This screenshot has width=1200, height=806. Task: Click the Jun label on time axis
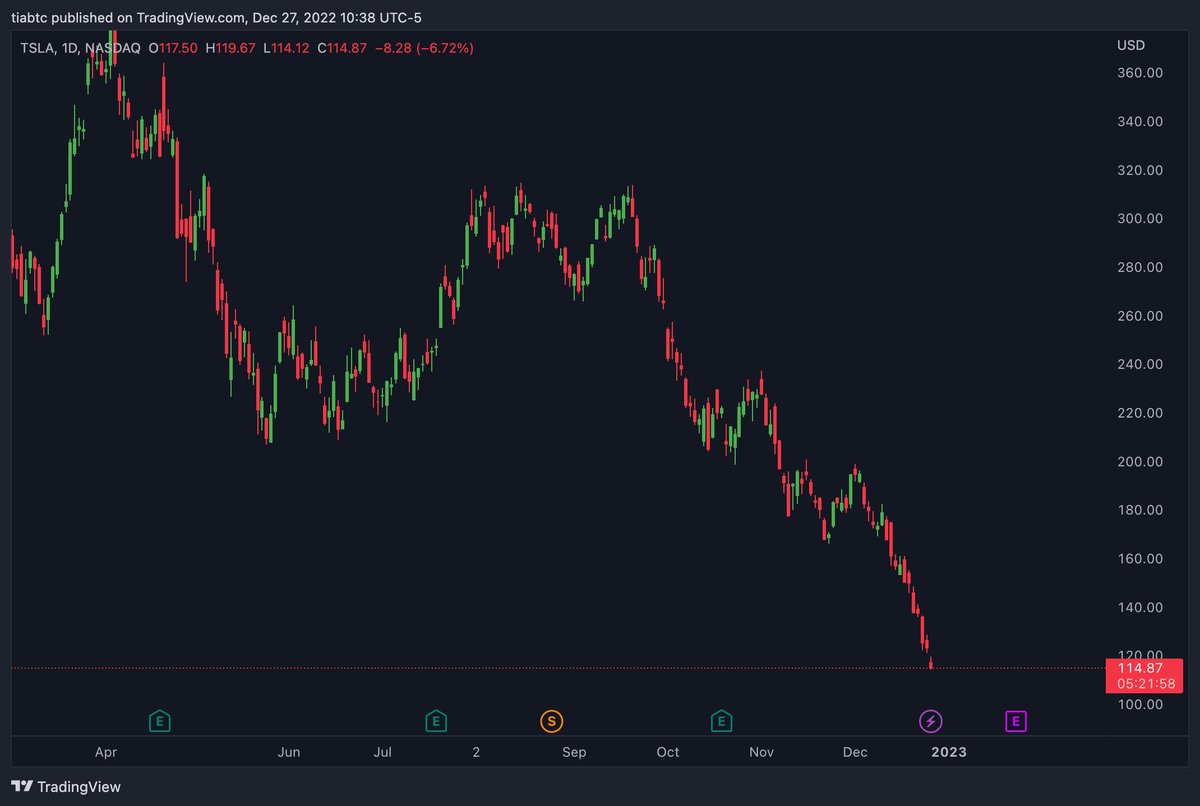click(x=289, y=752)
